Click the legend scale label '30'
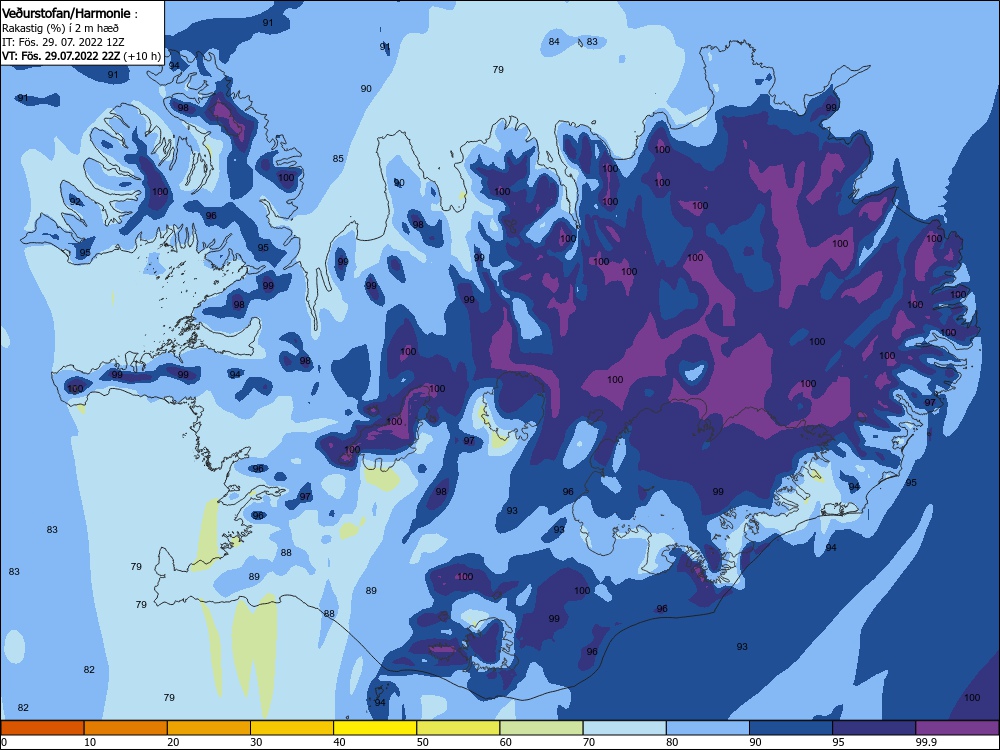Viewport: 1000px width, 750px height. pos(256,742)
